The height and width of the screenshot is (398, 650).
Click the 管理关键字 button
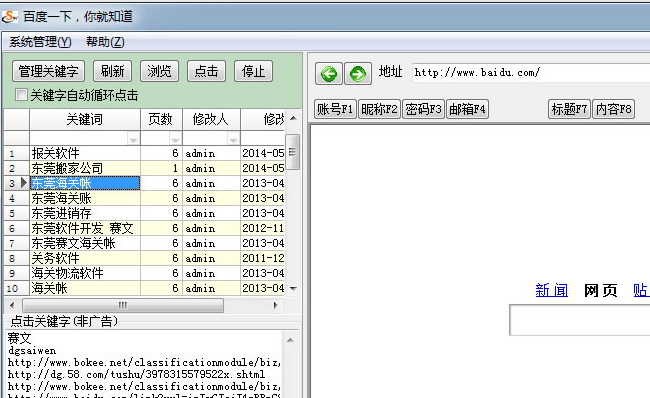pyautogui.click(x=49, y=71)
